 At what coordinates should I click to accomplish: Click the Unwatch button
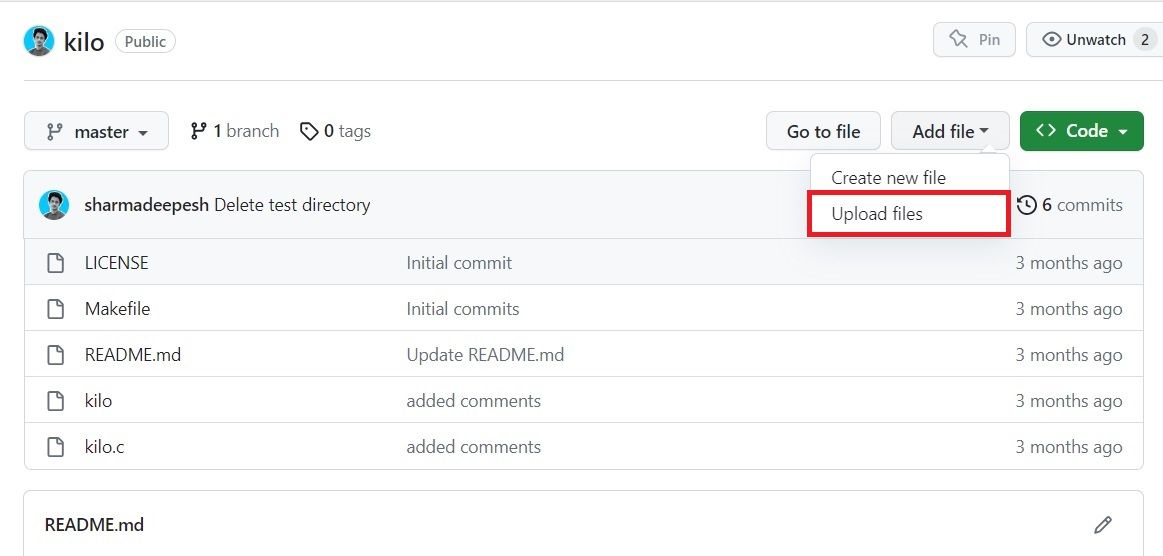pos(1095,40)
